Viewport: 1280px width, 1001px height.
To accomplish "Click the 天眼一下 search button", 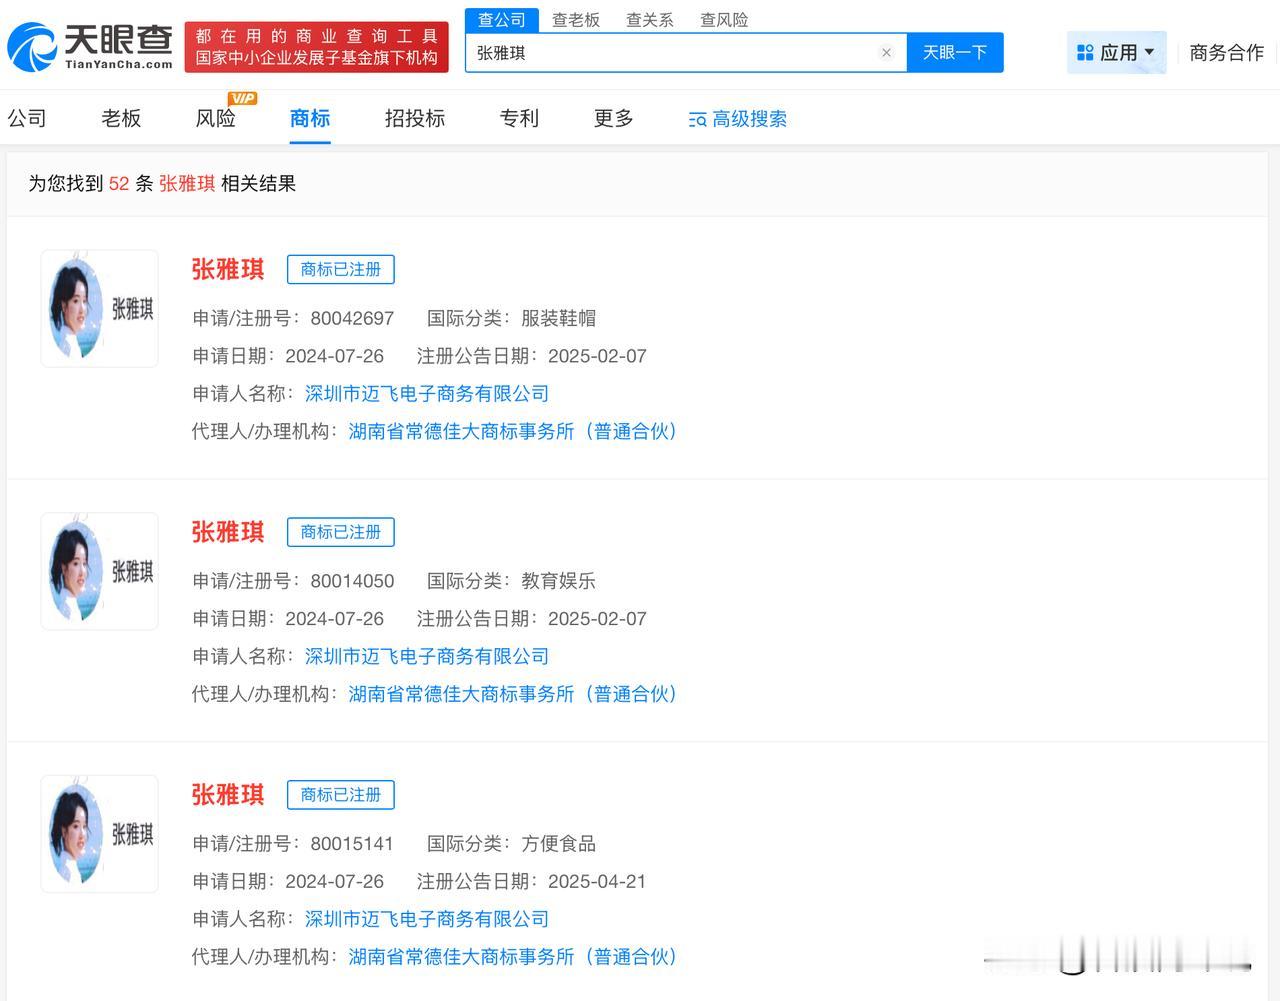I will [955, 53].
